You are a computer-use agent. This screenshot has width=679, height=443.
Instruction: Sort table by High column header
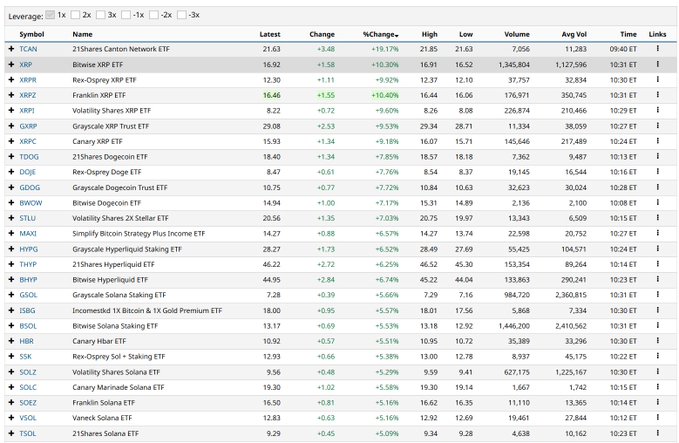coord(429,34)
